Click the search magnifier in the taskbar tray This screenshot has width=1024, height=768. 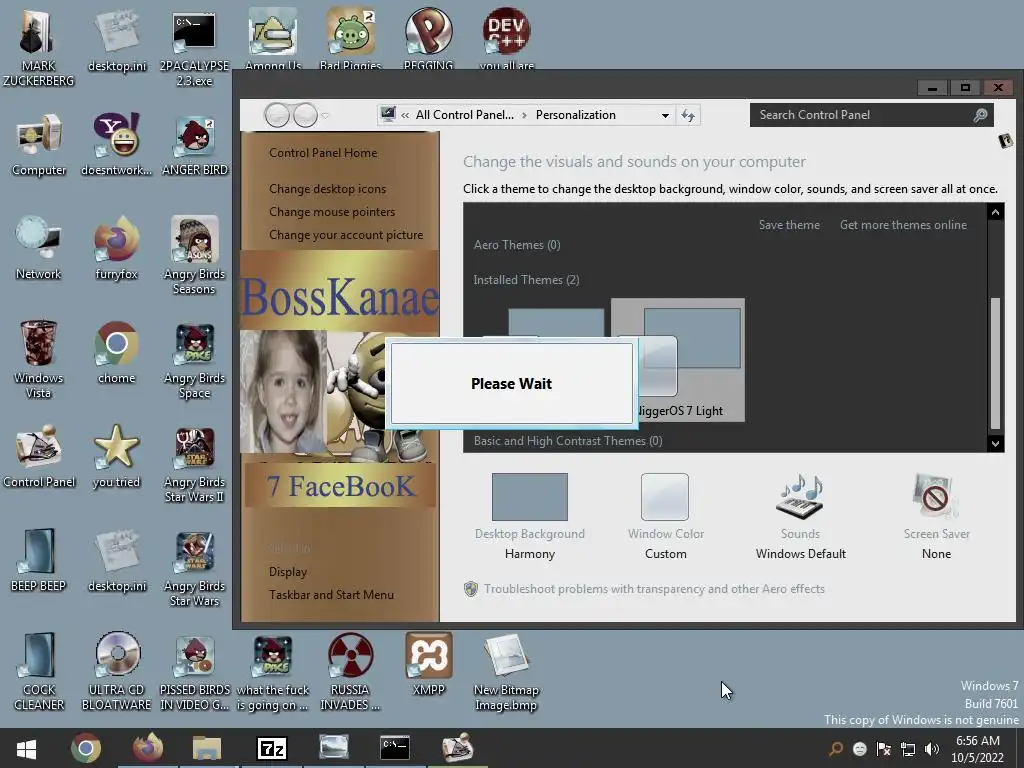point(836,749)
